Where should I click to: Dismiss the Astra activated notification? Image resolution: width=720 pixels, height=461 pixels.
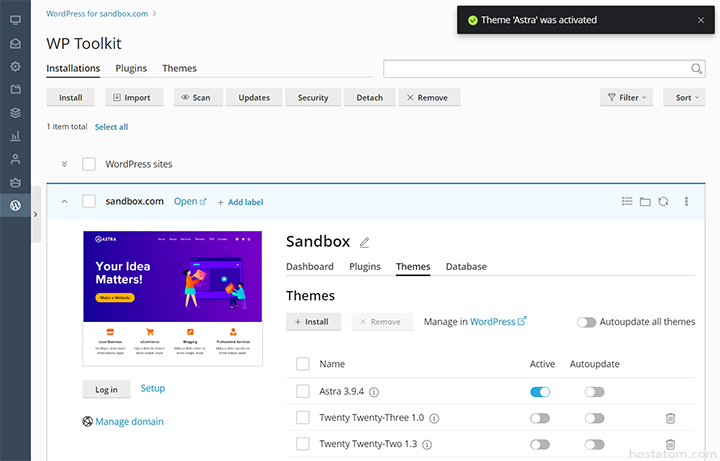(700, 20)
